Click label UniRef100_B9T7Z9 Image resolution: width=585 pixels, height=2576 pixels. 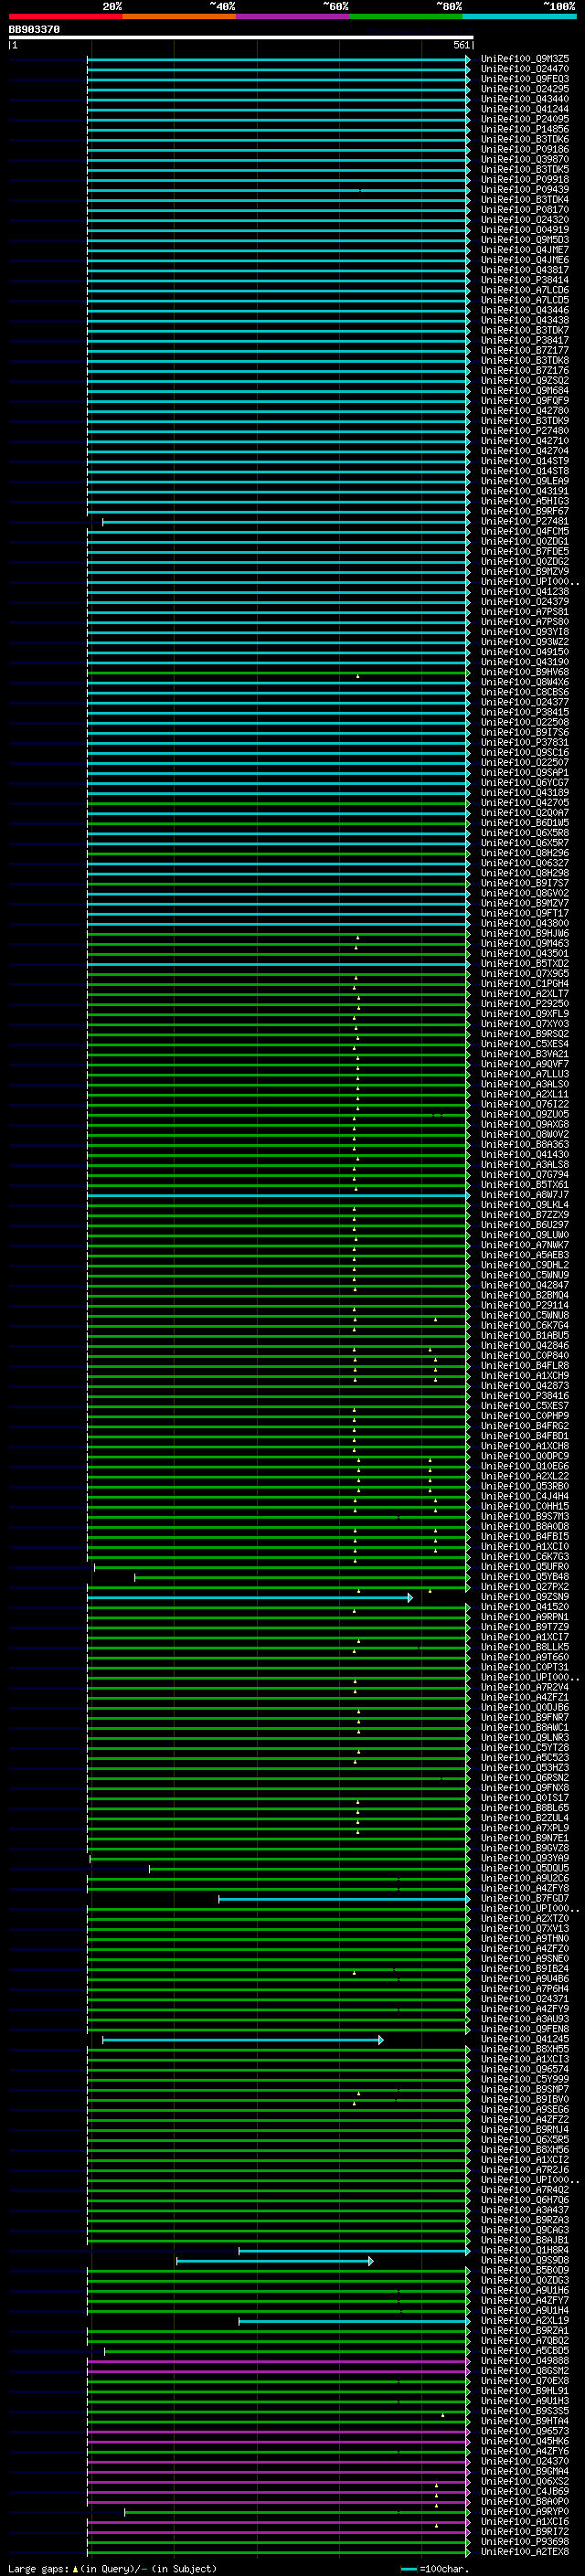525,1627
